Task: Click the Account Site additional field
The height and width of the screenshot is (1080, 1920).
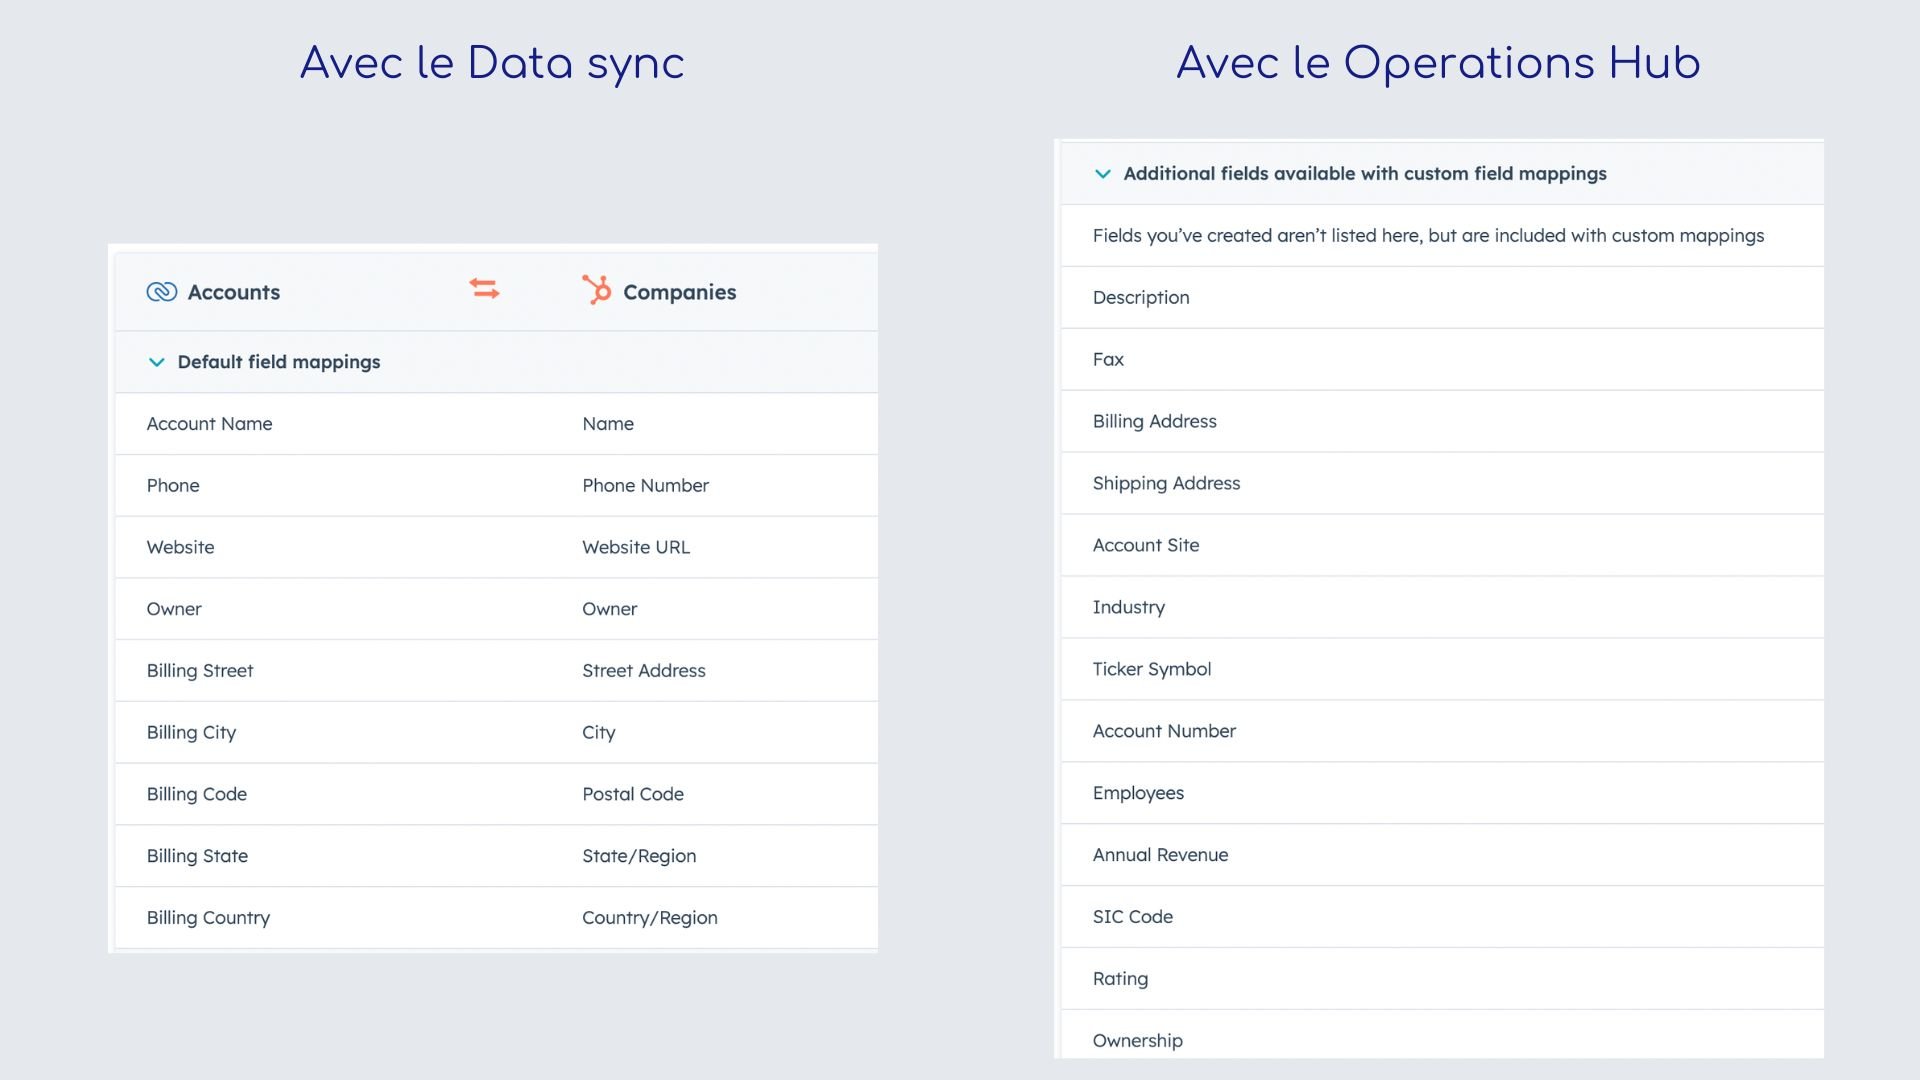Action: [1146, 546]
